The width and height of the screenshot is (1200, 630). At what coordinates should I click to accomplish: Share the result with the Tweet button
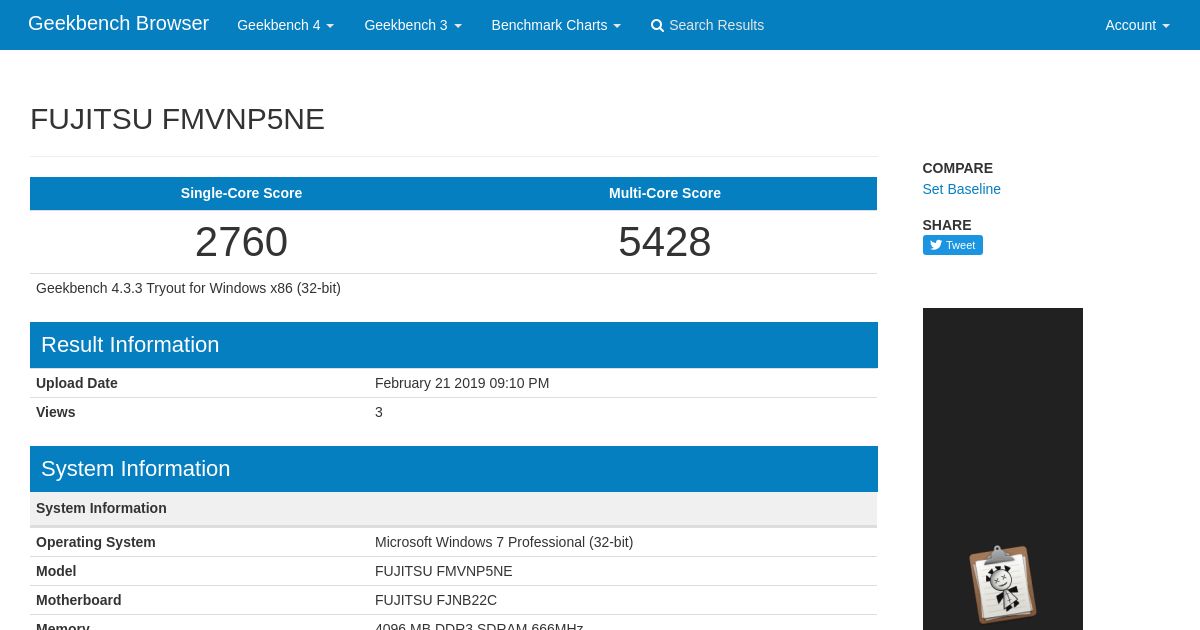pyautogui.click(x=952, y=245)
